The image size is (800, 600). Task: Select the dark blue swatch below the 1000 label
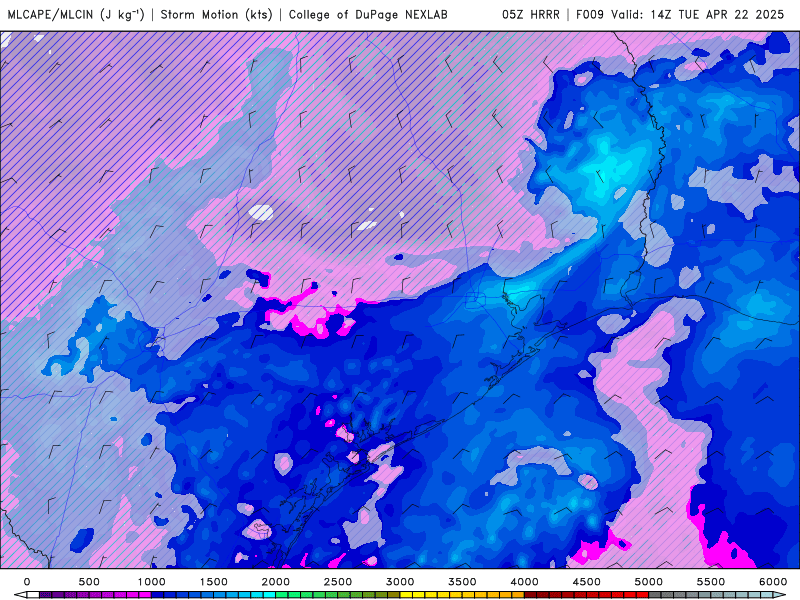(x=157, y=595)
